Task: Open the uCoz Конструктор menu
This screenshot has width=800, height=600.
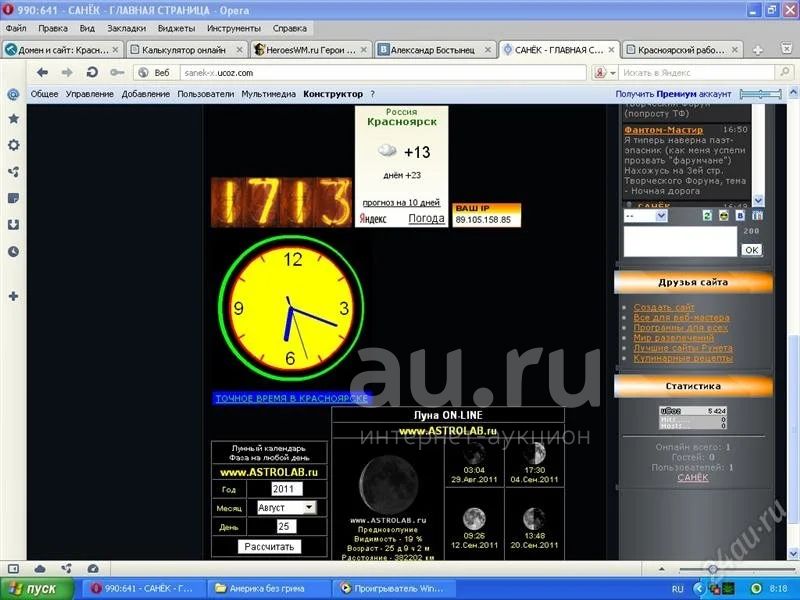Action: 333,94
